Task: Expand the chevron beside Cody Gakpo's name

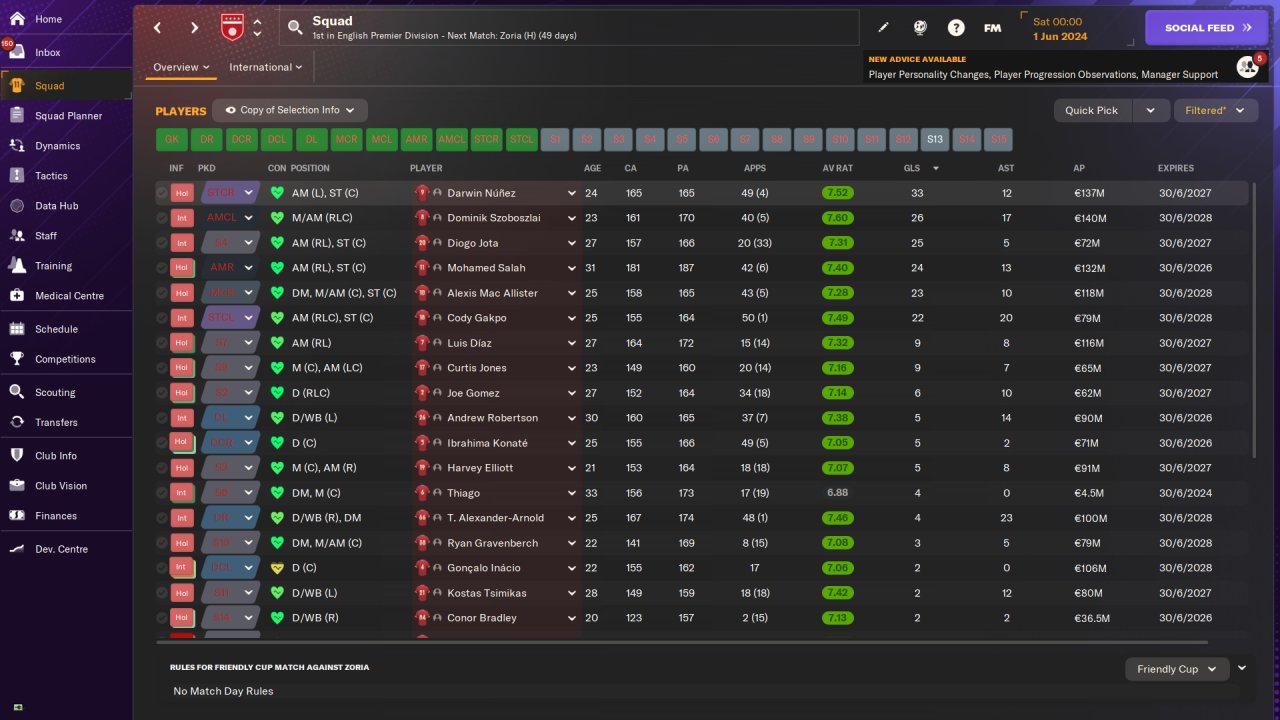Action: point(572,318)
